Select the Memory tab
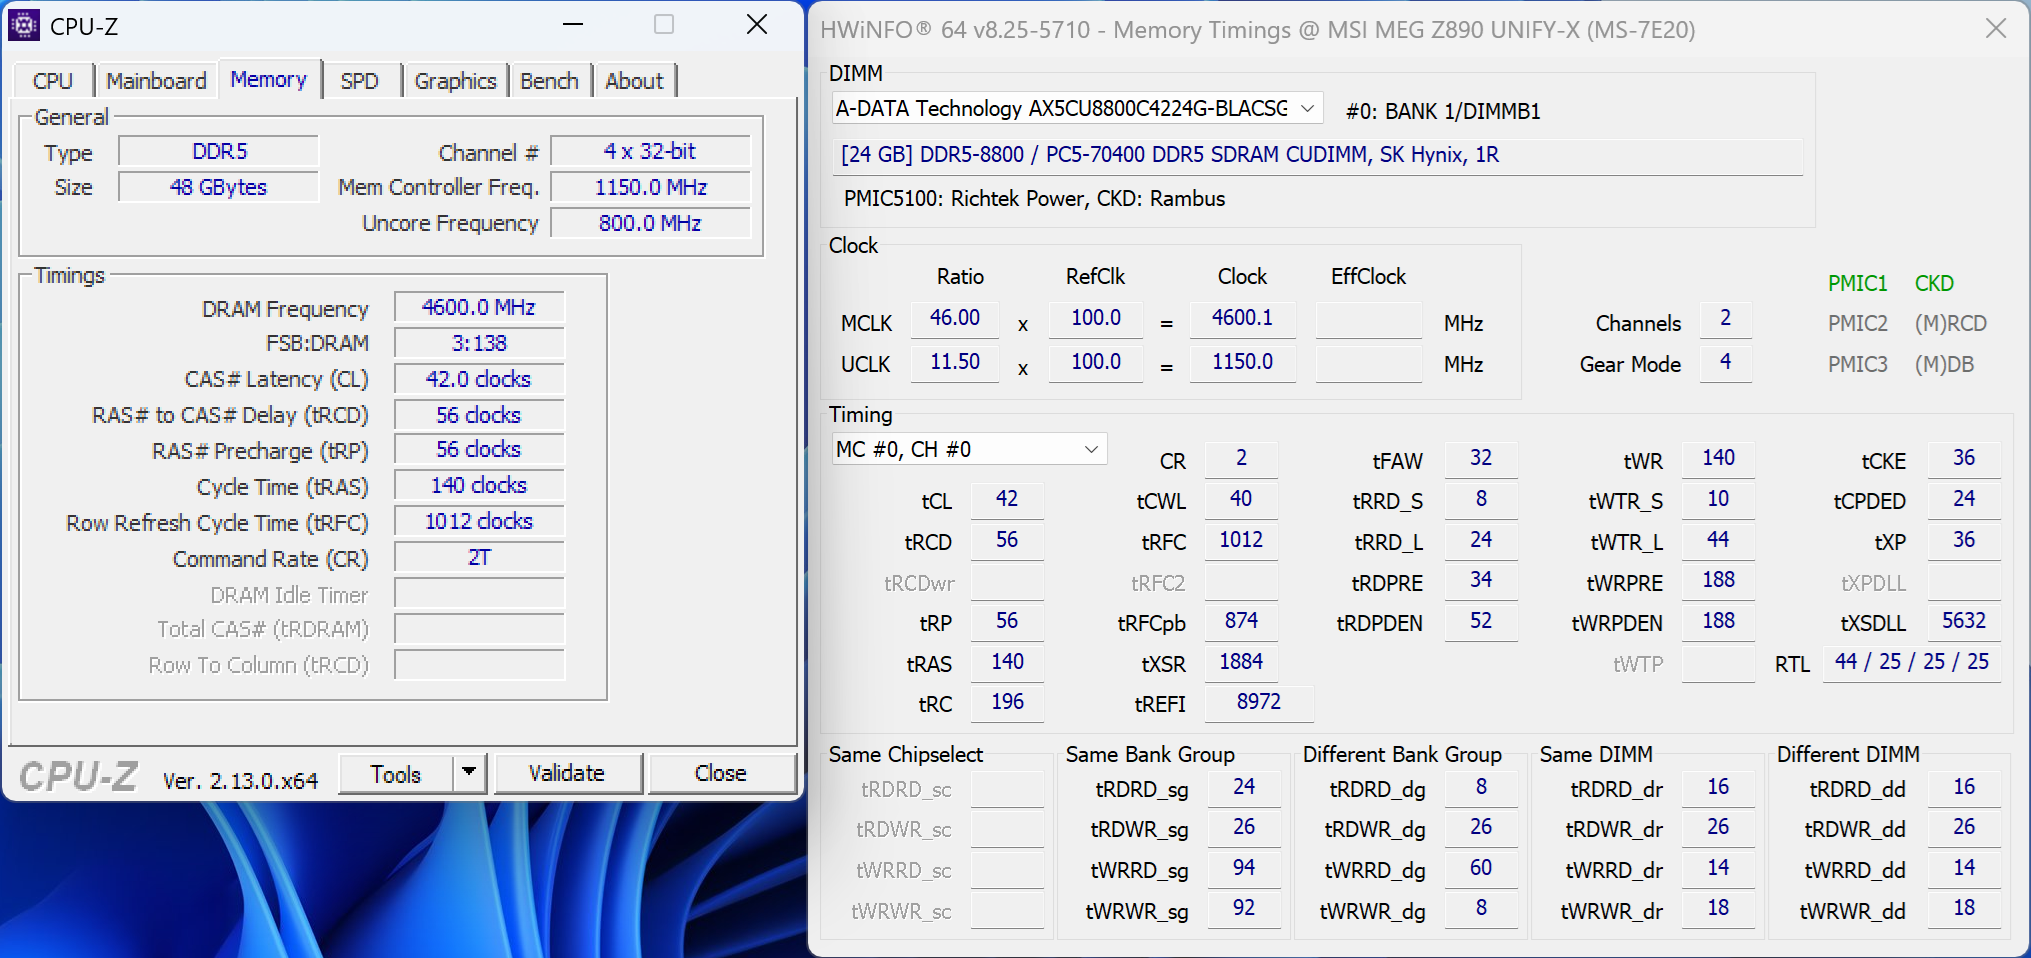2031x958 pixels. (x=269, y=79)
